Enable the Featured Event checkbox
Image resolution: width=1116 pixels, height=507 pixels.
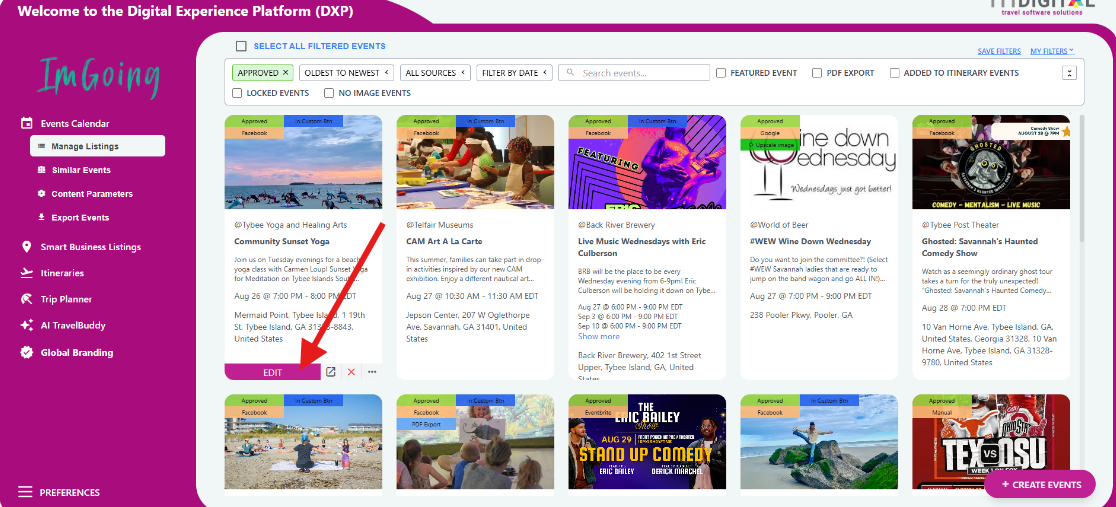coord(721,73)
